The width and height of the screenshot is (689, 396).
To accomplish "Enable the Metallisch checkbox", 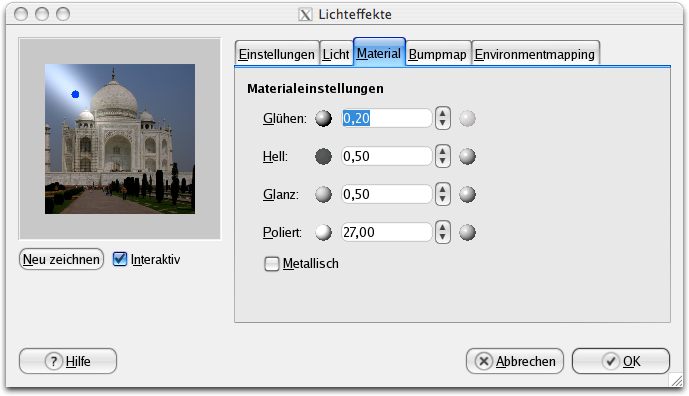I will point(272,264).
